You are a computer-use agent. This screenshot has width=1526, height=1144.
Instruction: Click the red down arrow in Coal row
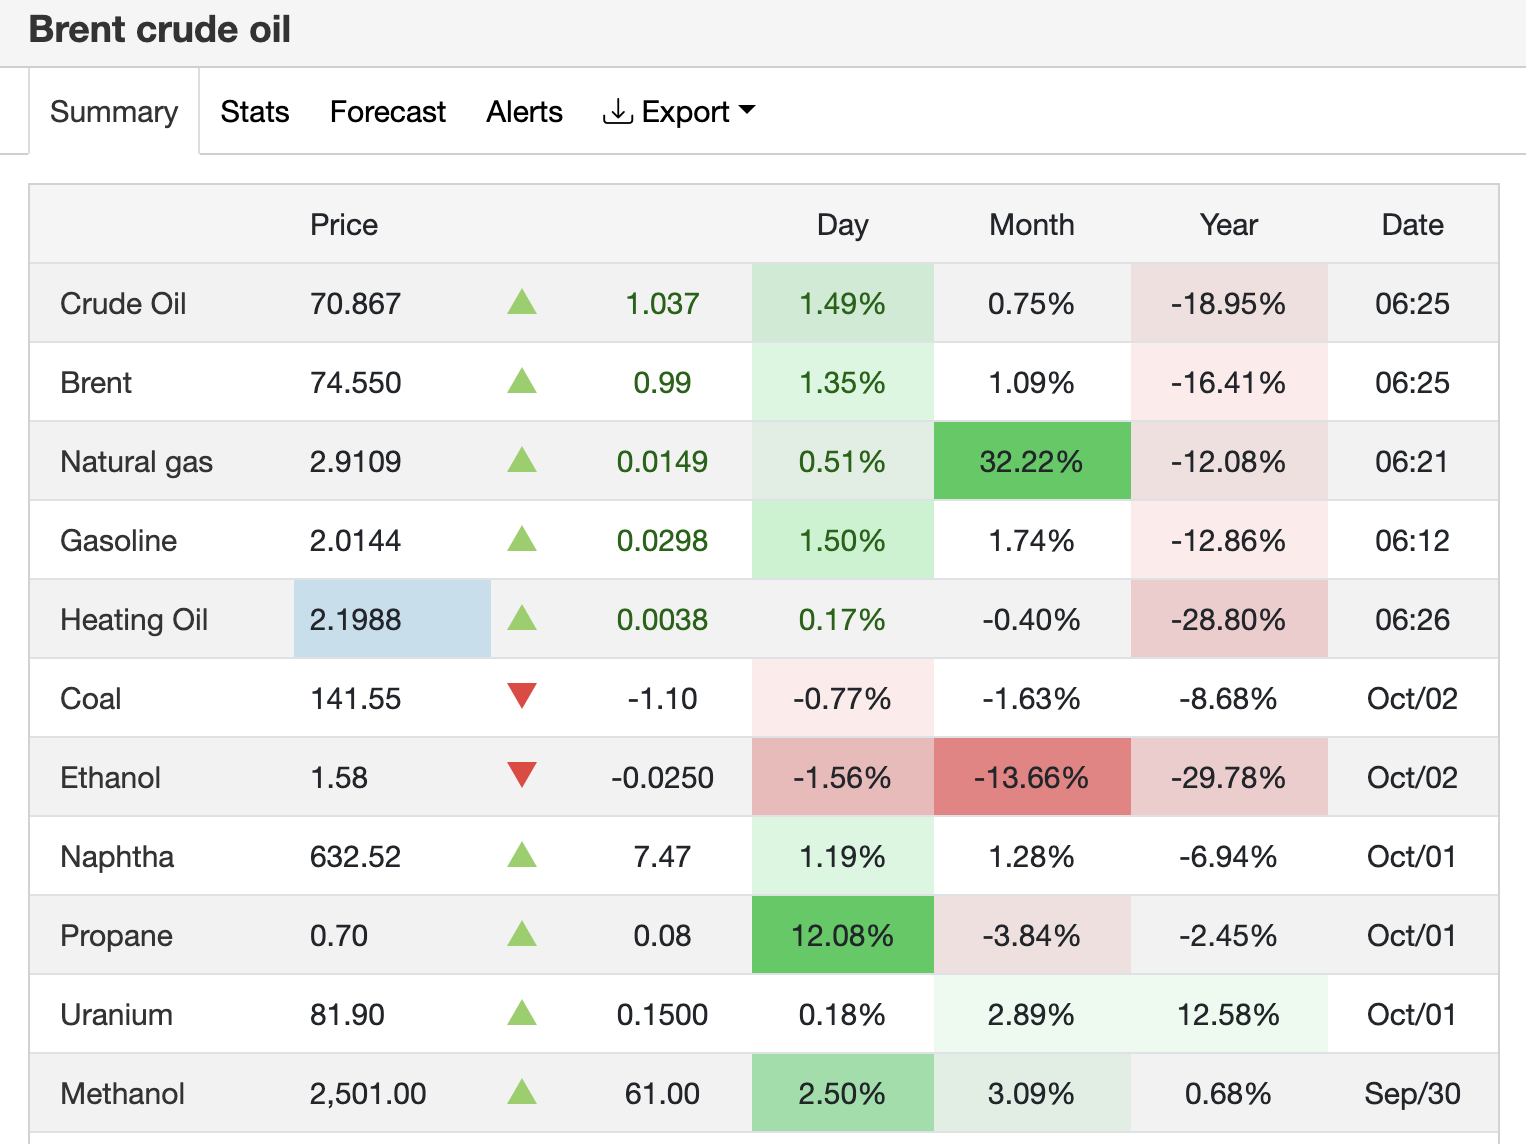[522, 695]
